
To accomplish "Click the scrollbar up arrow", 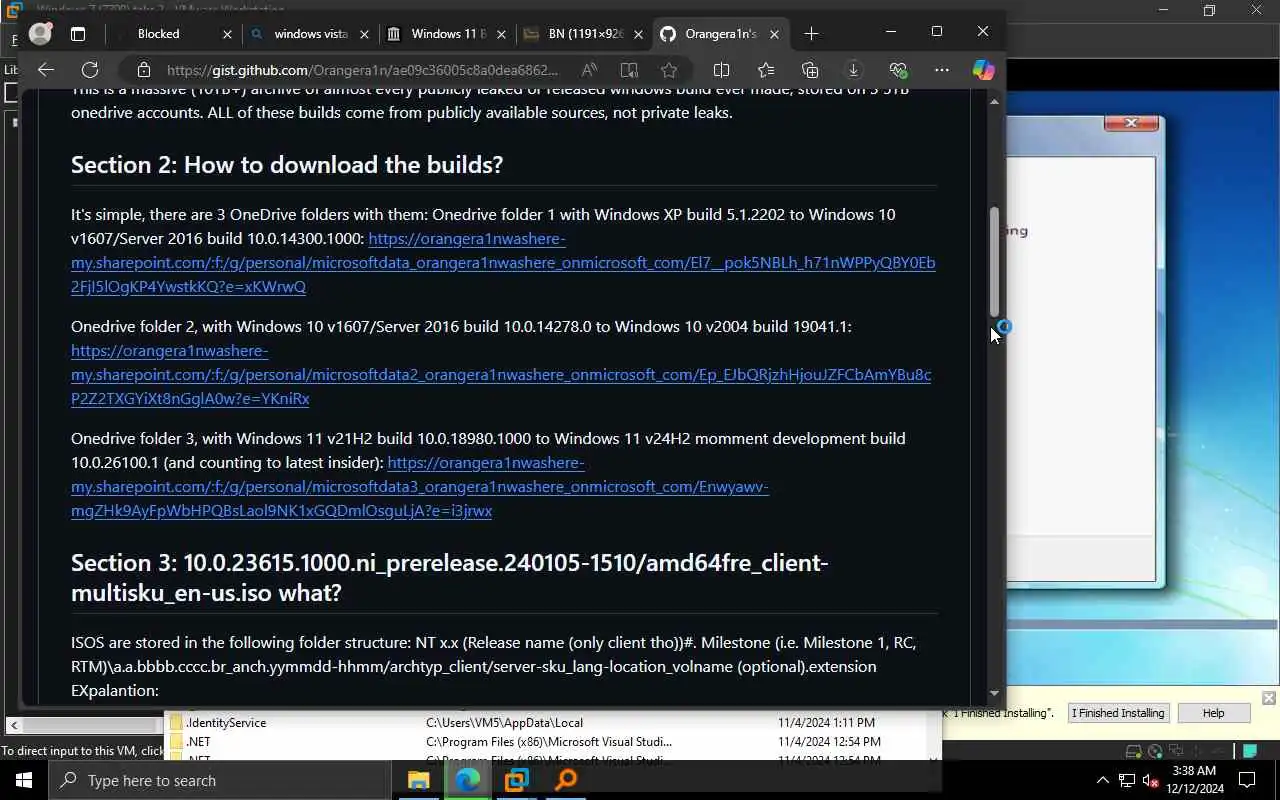I will pos(994,102).
